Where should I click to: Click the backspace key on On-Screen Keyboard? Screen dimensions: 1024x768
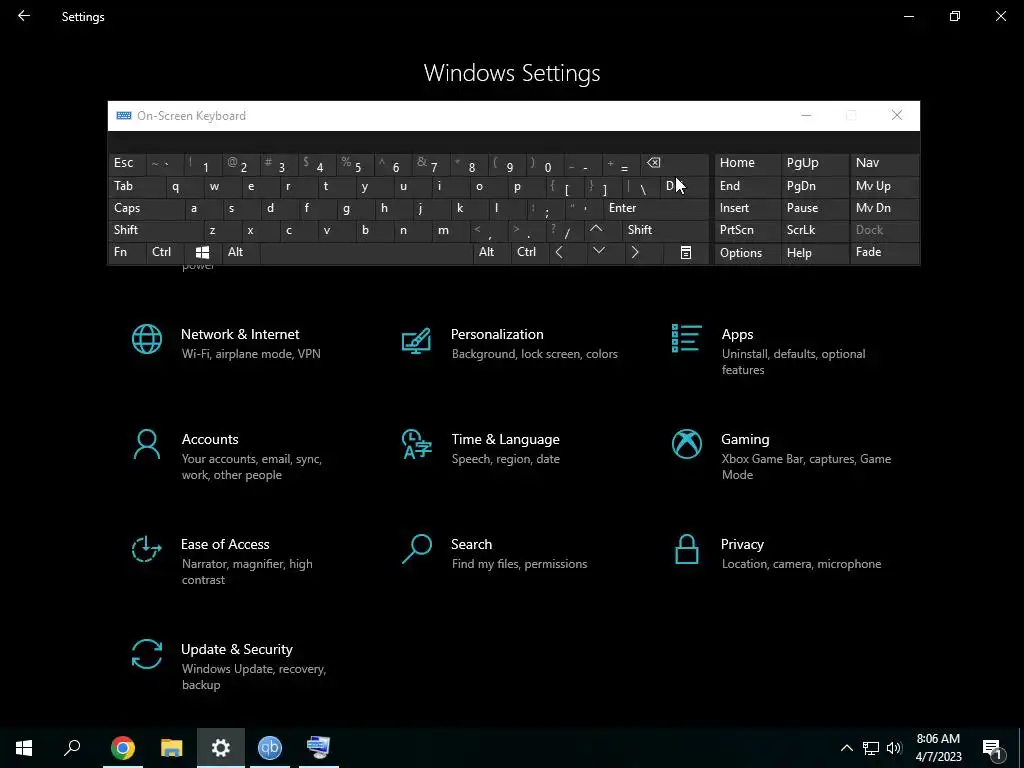coord(675,163)
